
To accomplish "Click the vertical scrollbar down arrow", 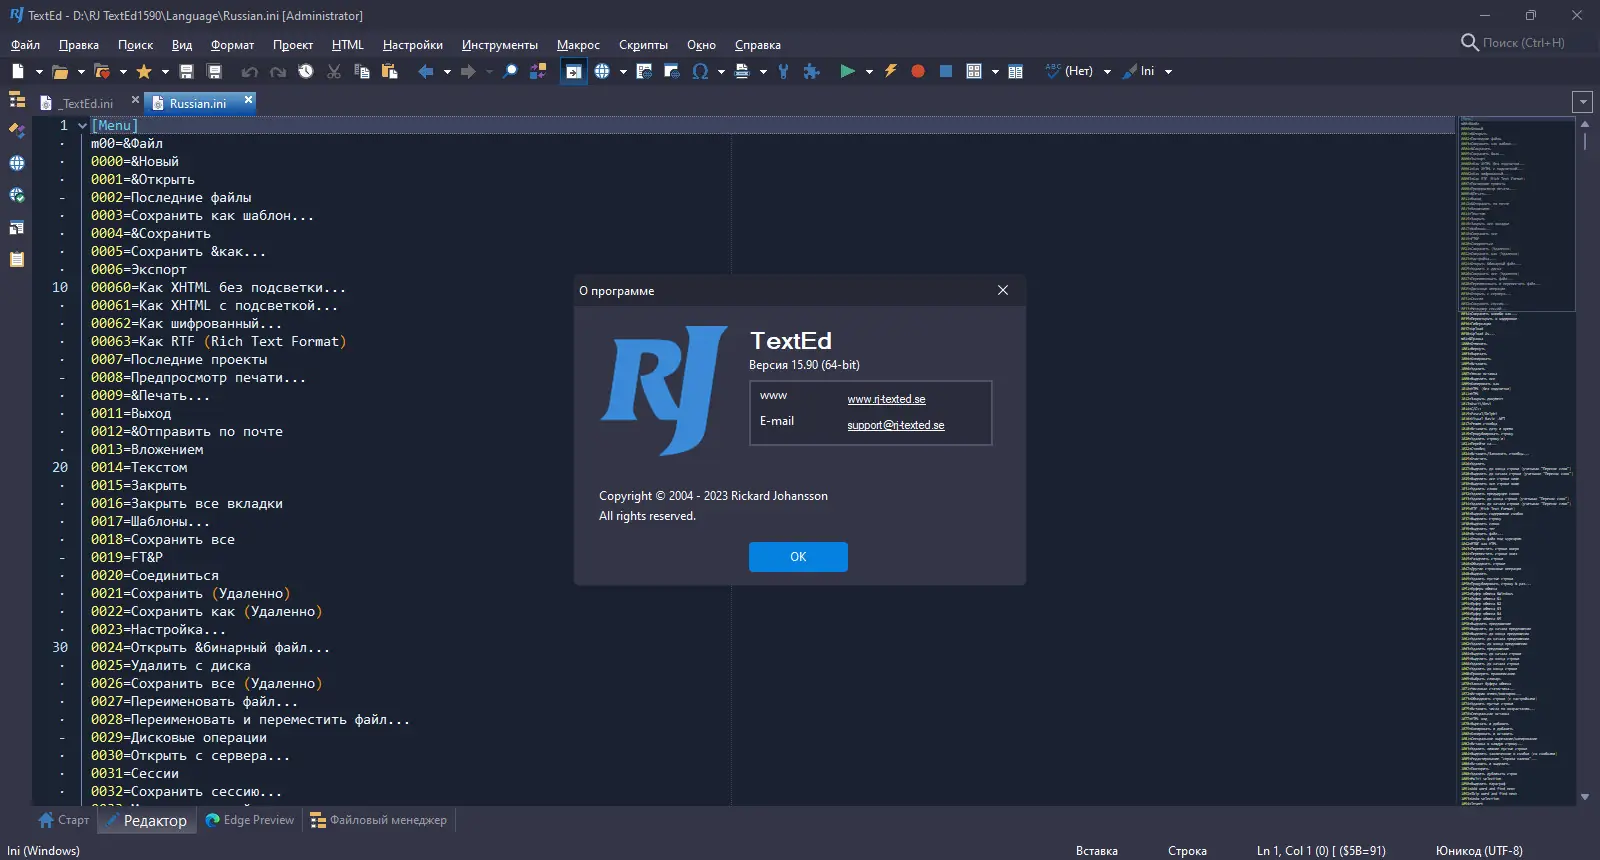I will pyautogui.click(x=1585, y=797).
